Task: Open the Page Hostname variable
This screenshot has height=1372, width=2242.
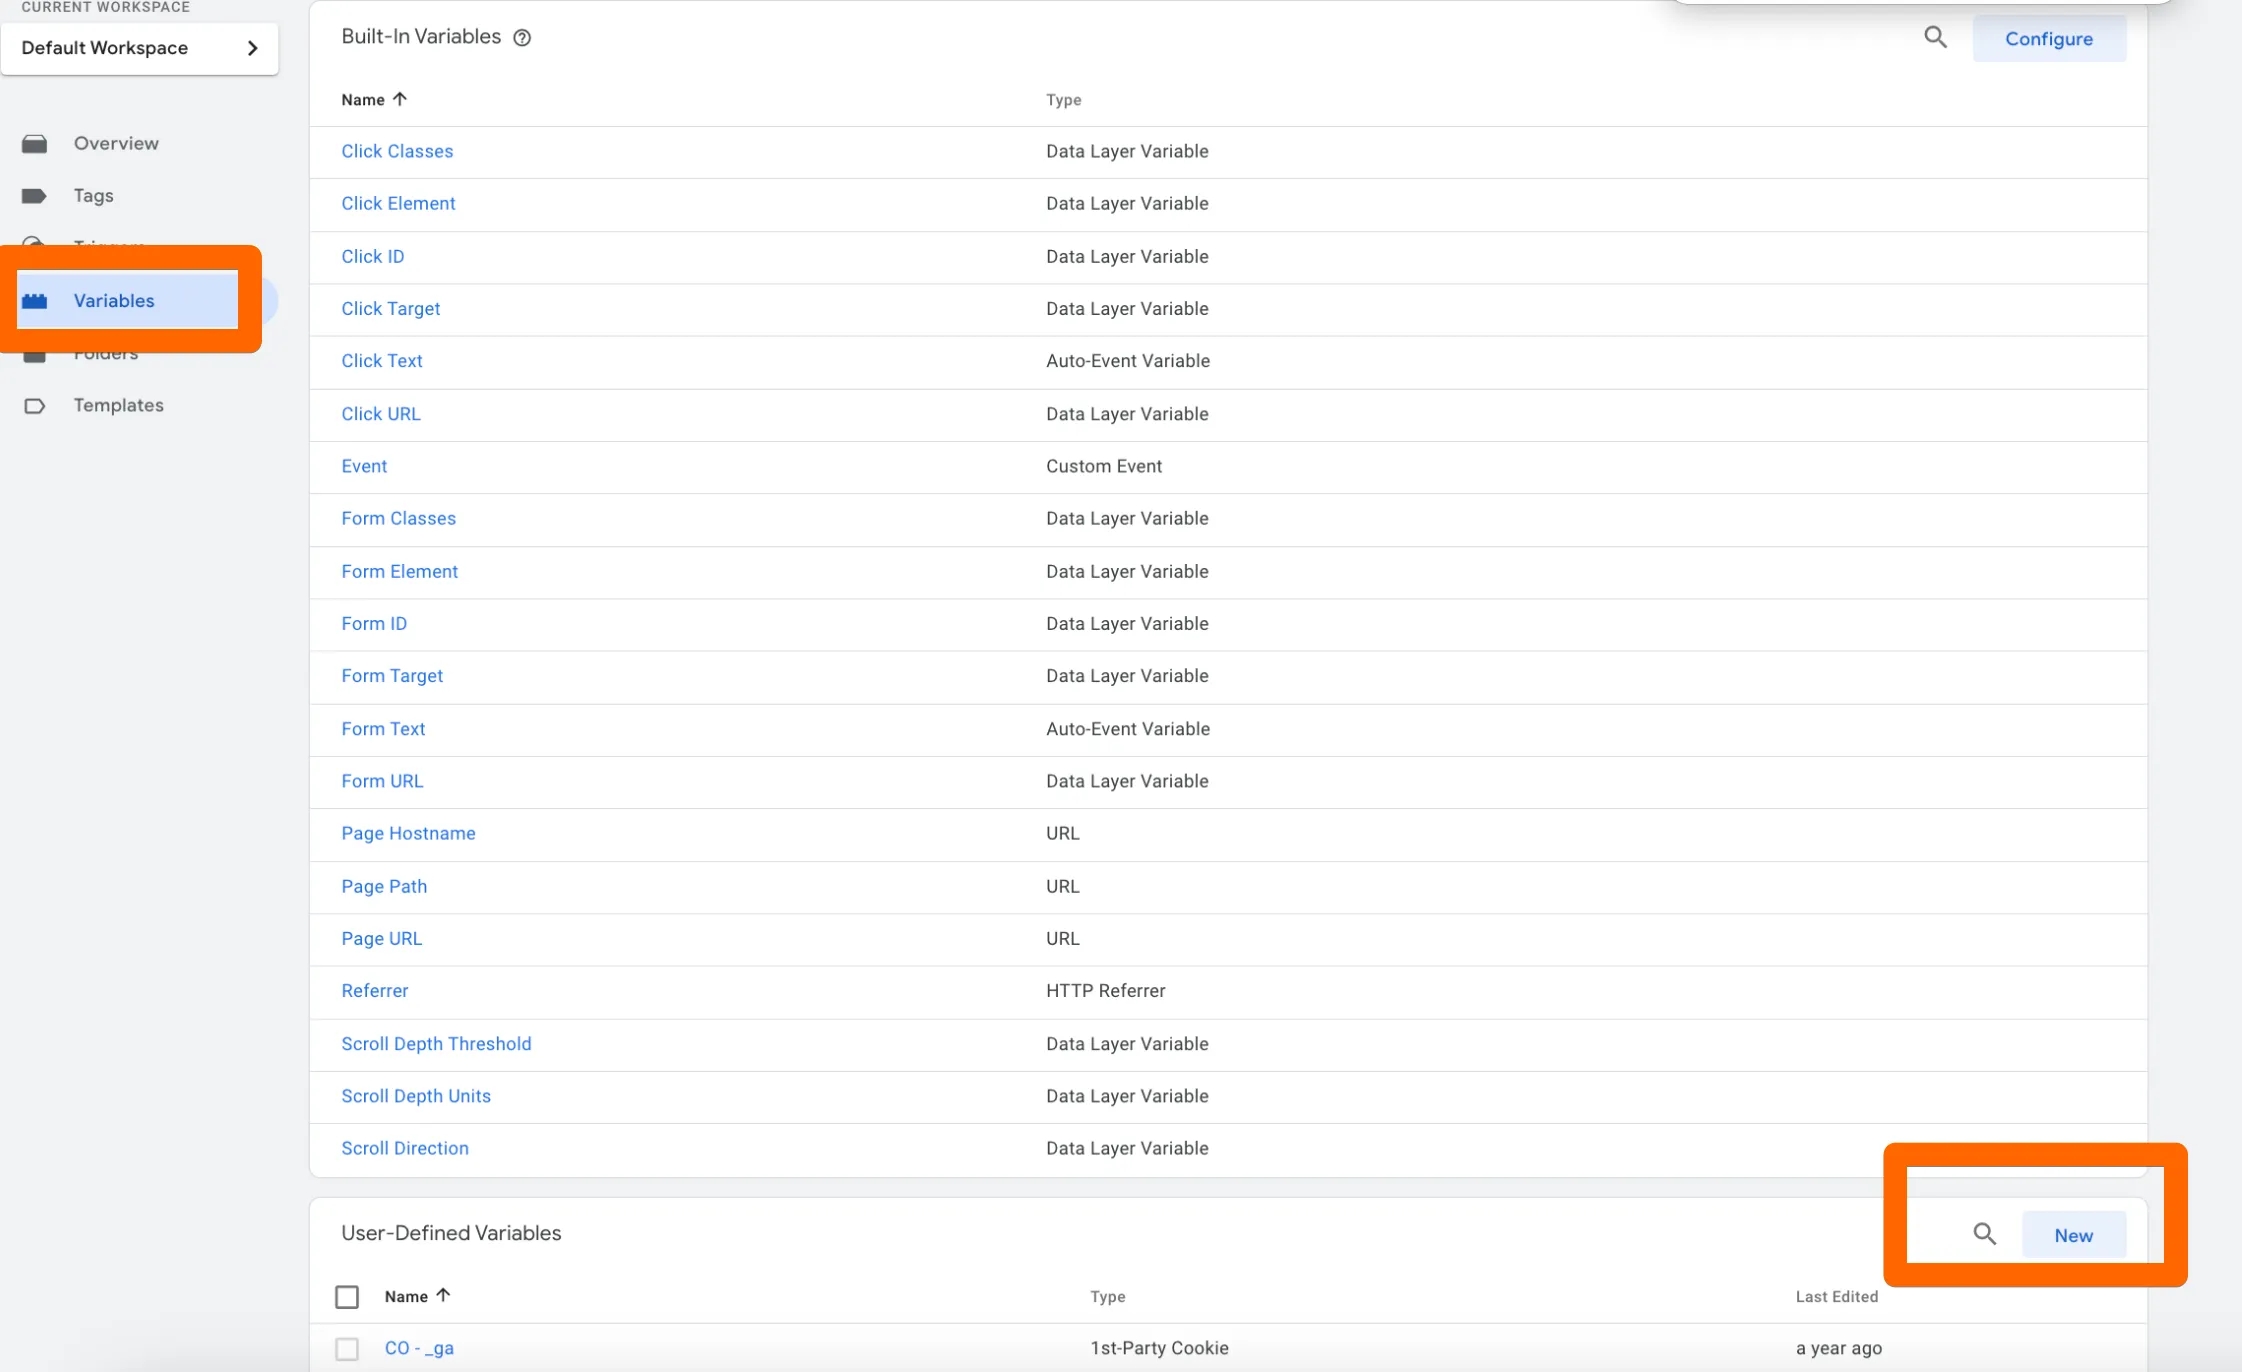Action: click(x=408, y=834)
